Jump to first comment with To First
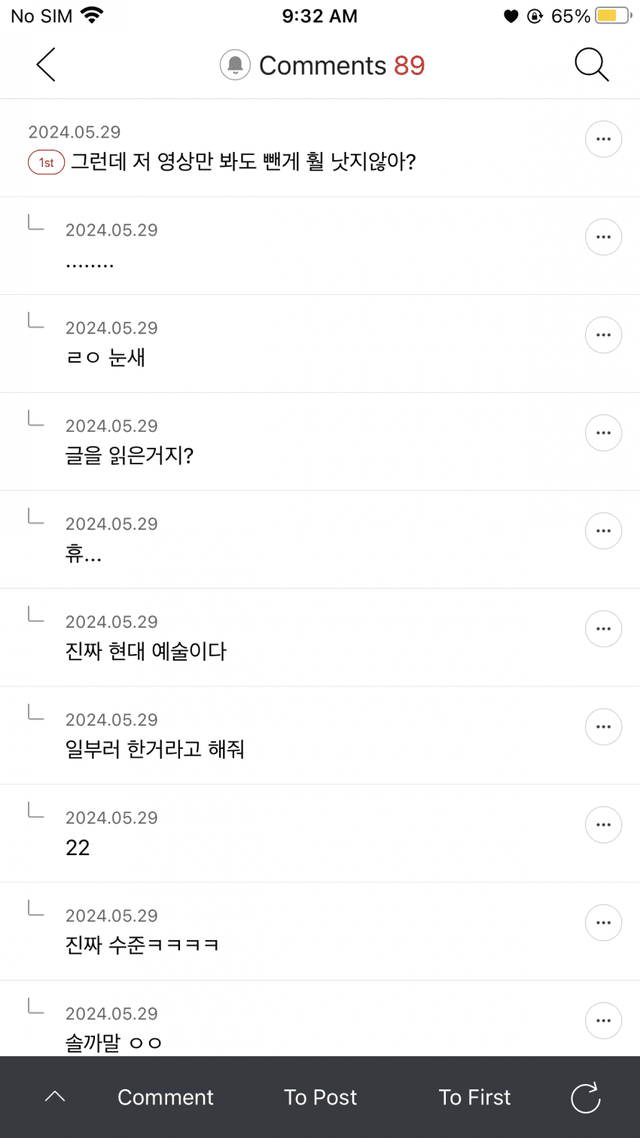The width and height of the screenshot is (640, 1138). 474,1097
